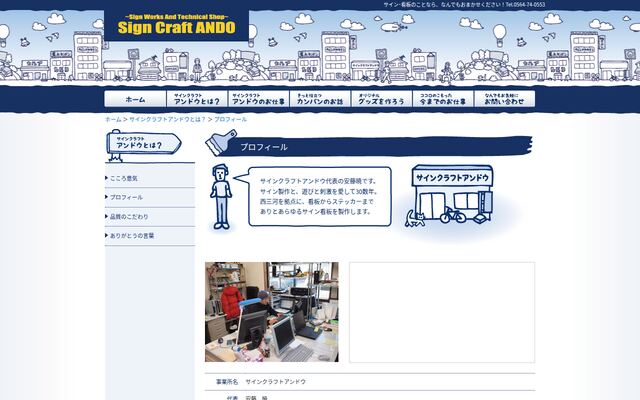Click the 事業所名 table label
Image resolution: width=640 pixels, height=400 pixels.
[x=227, y=382]
